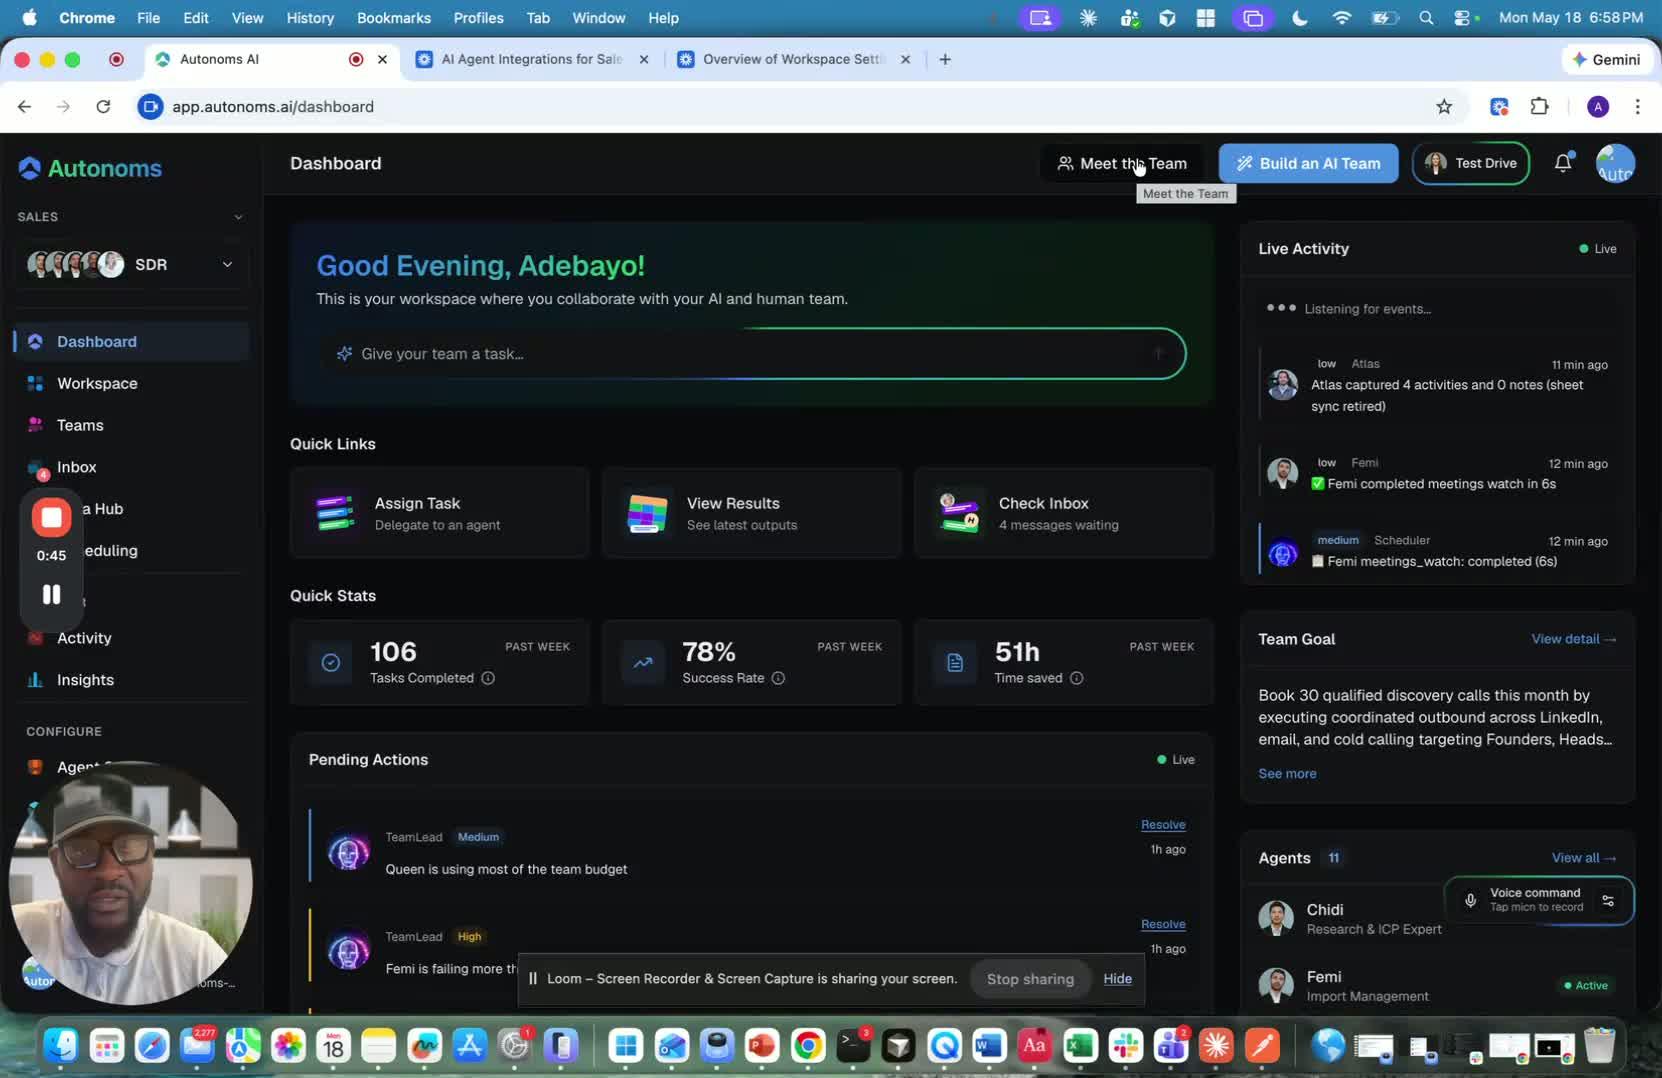This screenshot has height=1078, width=1662.
Task: Switch to the Overview of Workspace Settings tab
Action: click(x=793, y=59)
